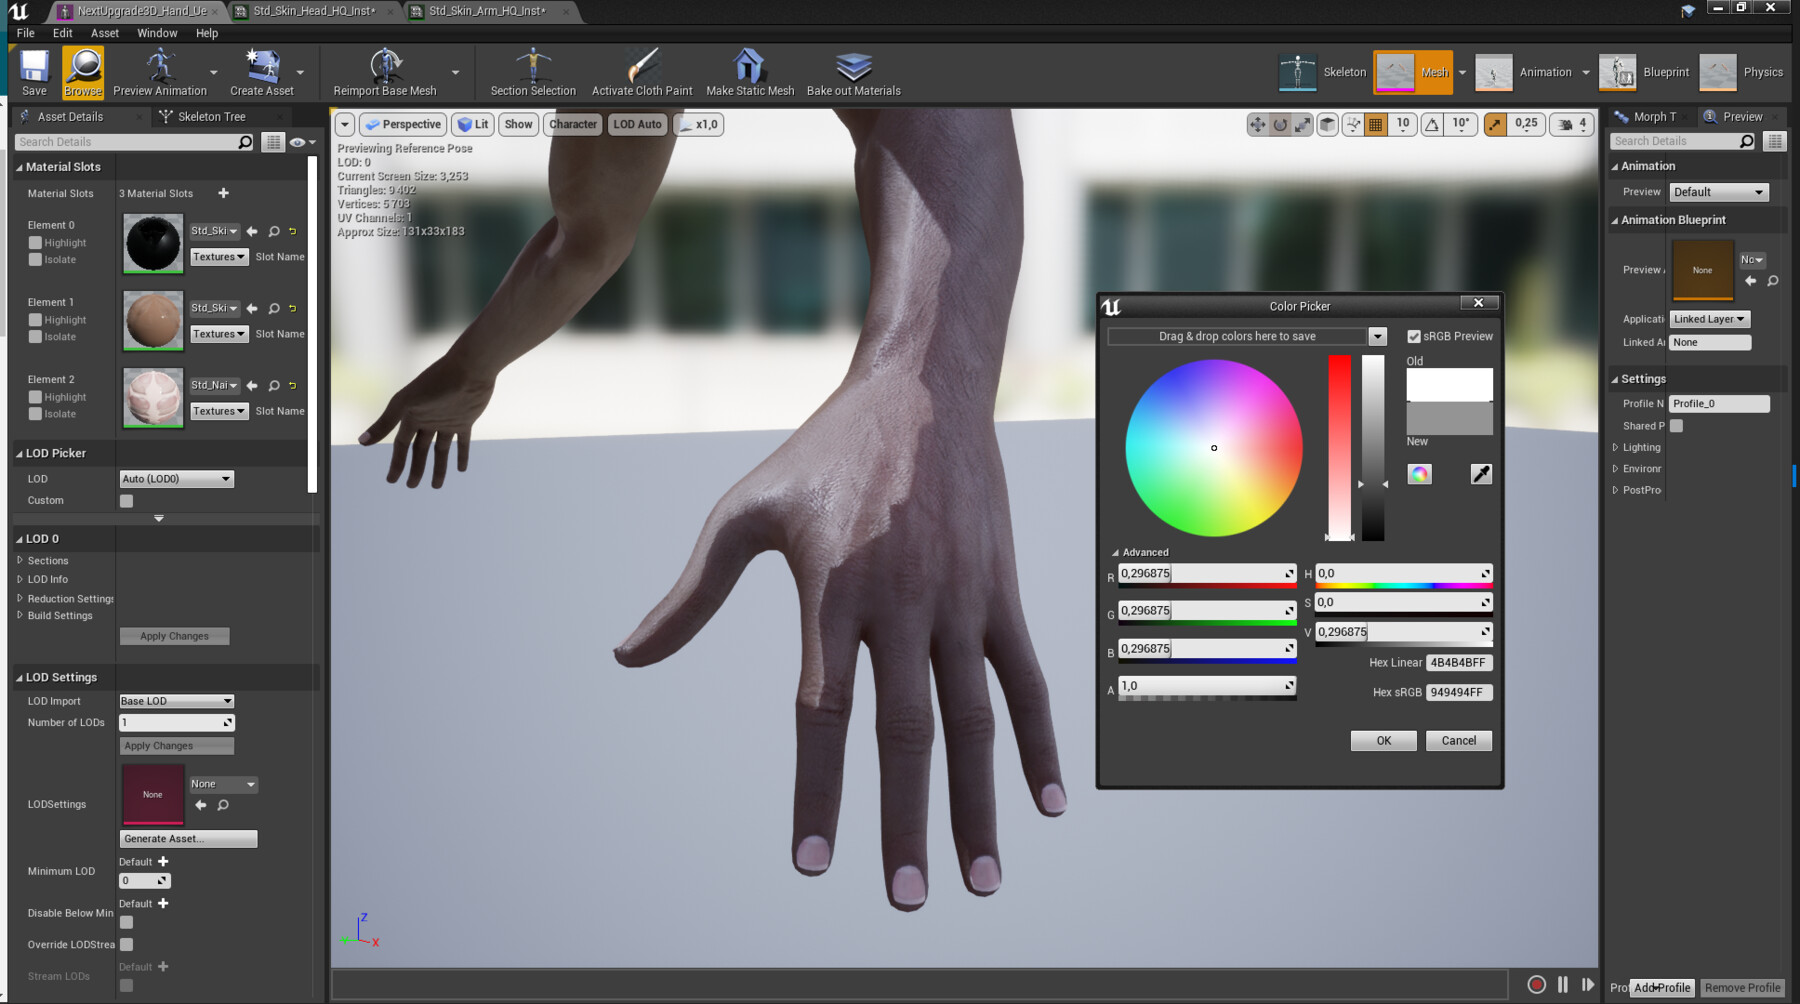Check Isolate for Element 1
Screen dimensions: 1800x1004
(37, 336)
